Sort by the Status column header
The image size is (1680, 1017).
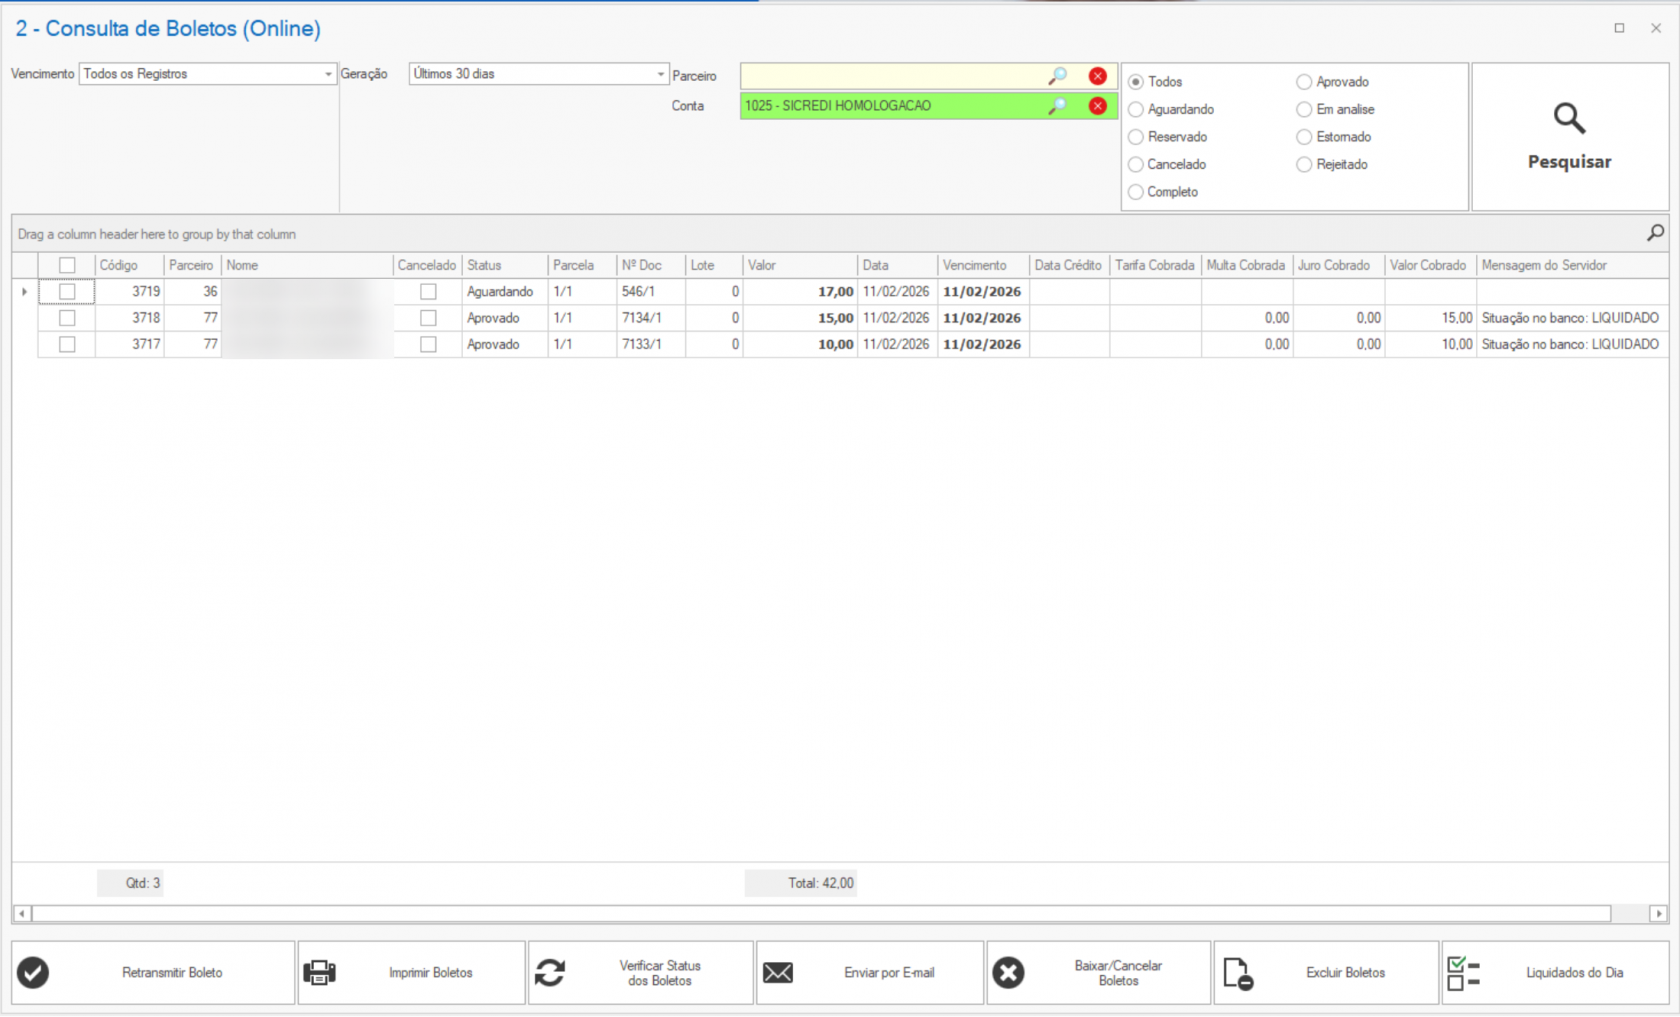click(485, 265)
